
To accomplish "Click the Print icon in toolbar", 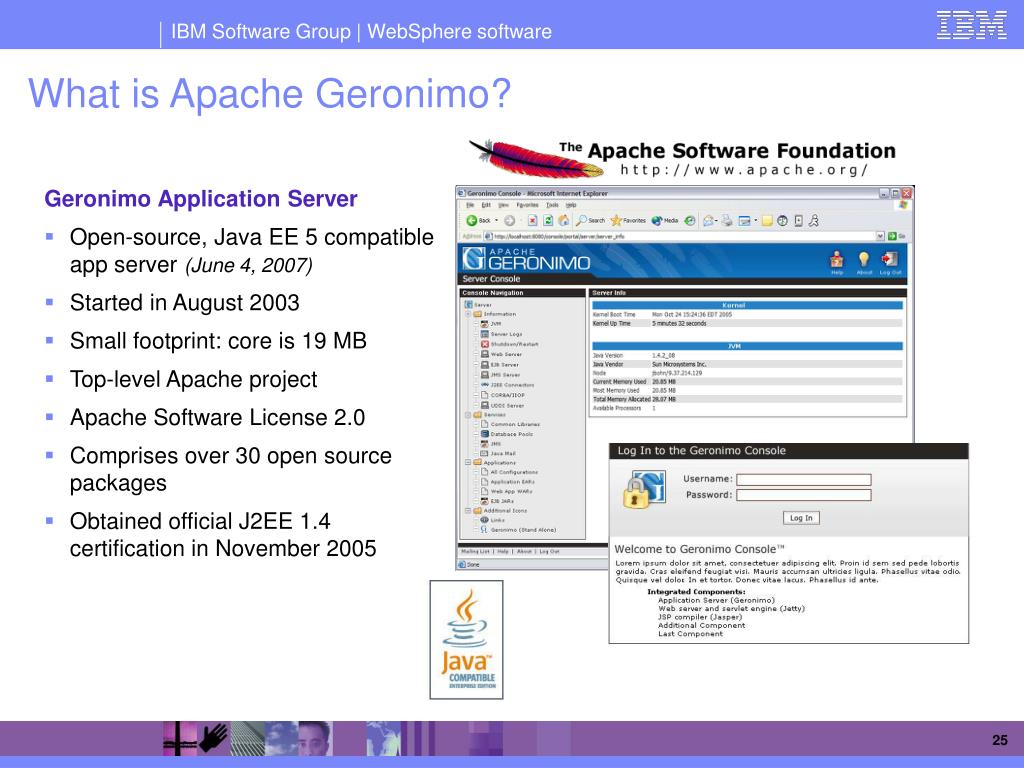I will [x=727, y=221].
